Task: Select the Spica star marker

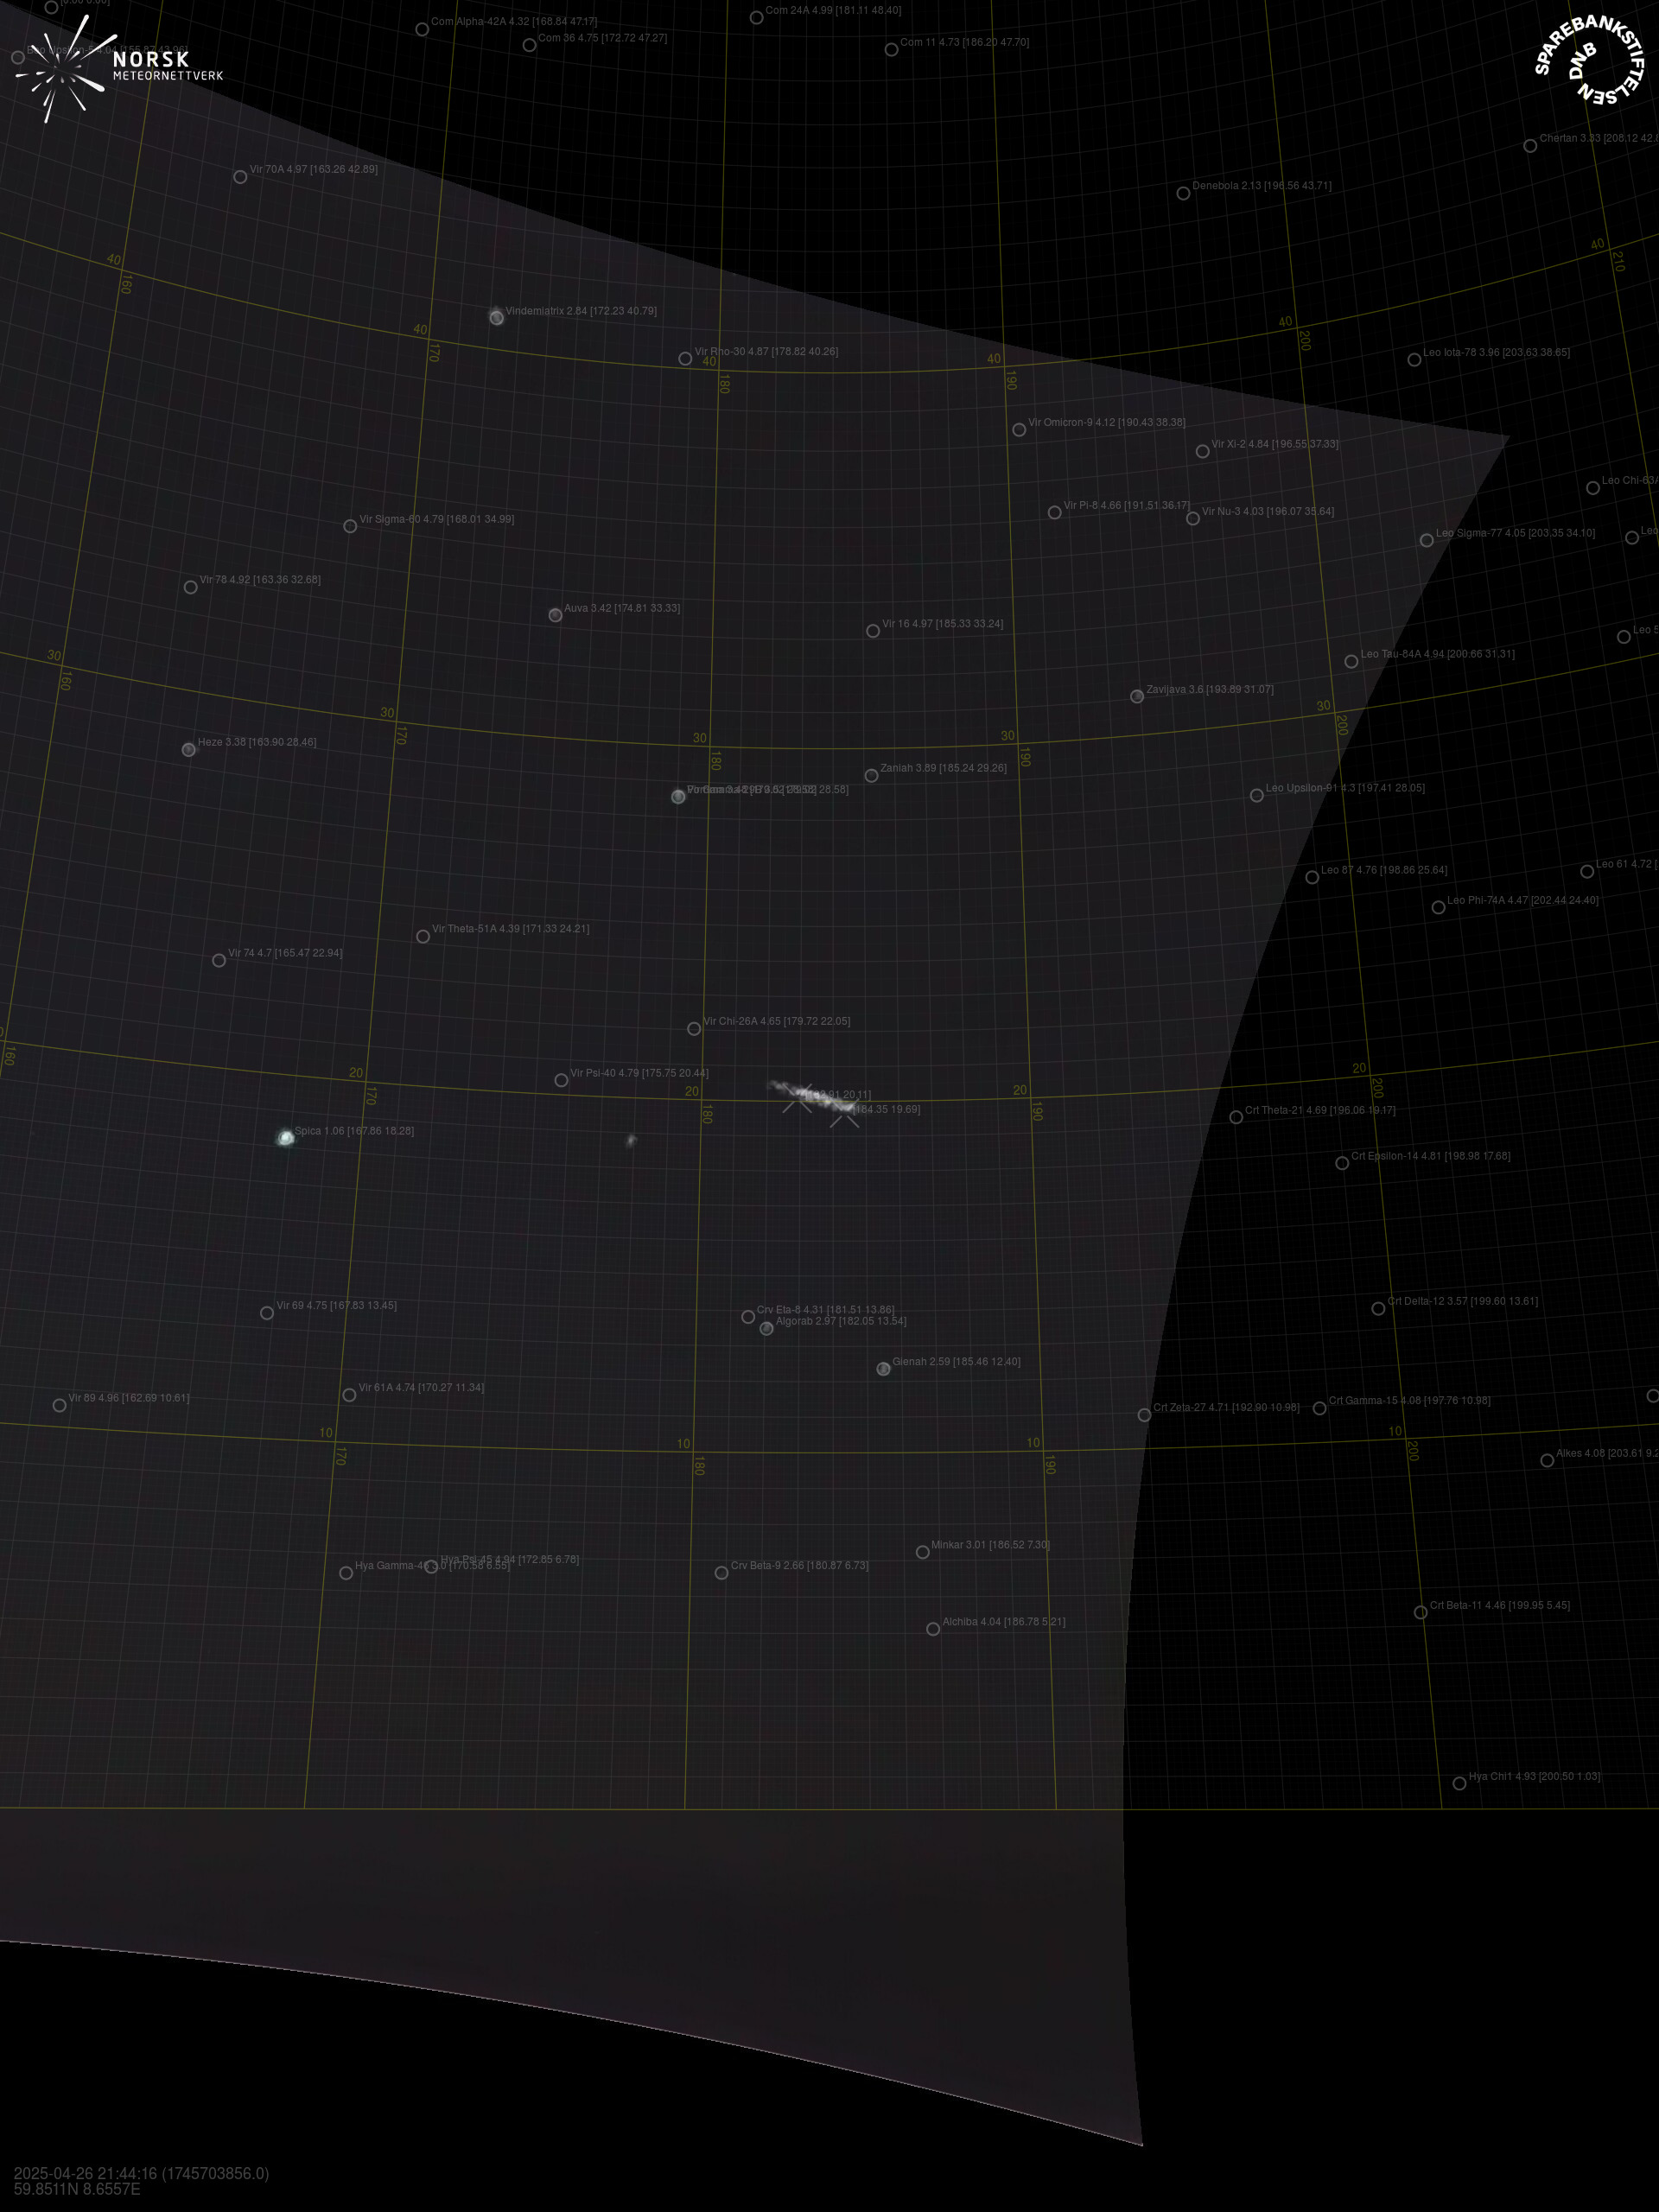Action: click(286, 1138)
